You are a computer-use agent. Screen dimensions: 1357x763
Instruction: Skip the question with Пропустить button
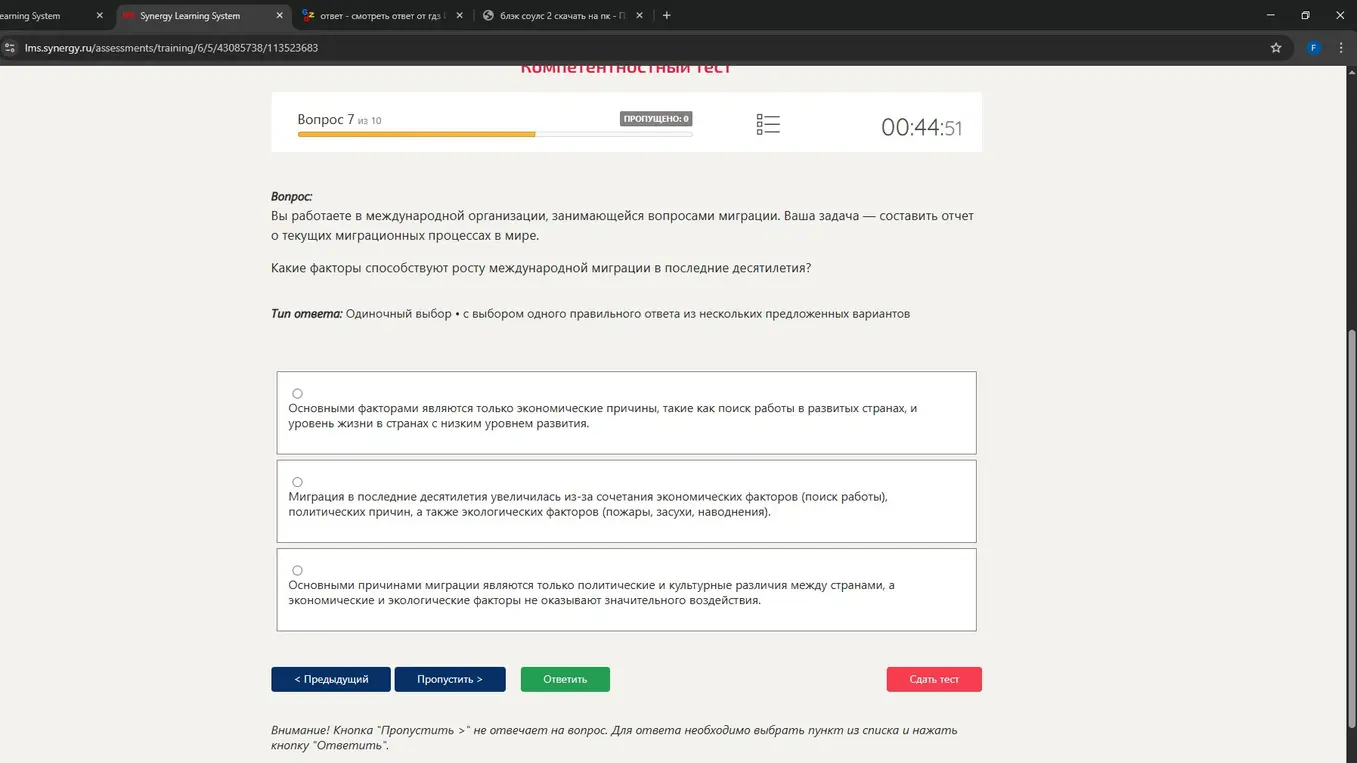(x=450, y=679)
